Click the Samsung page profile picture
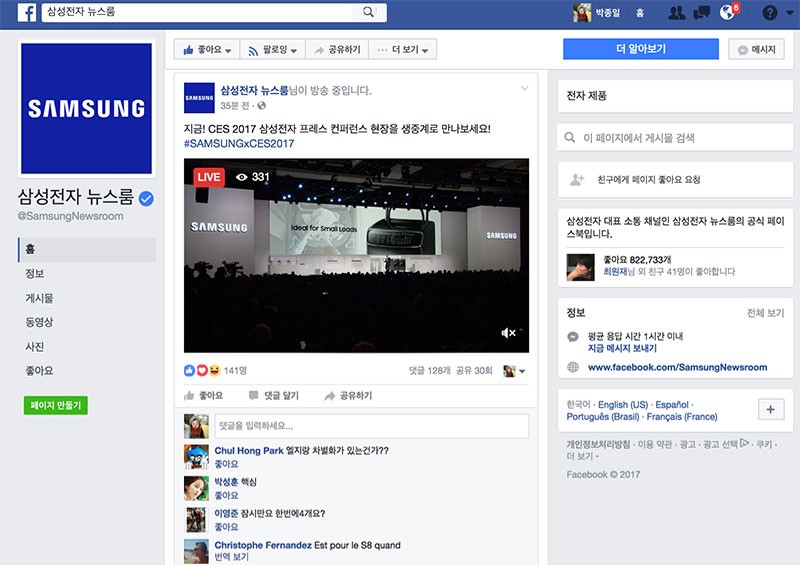The width and height of the screenshot is (800, 565). coord(86,108)
